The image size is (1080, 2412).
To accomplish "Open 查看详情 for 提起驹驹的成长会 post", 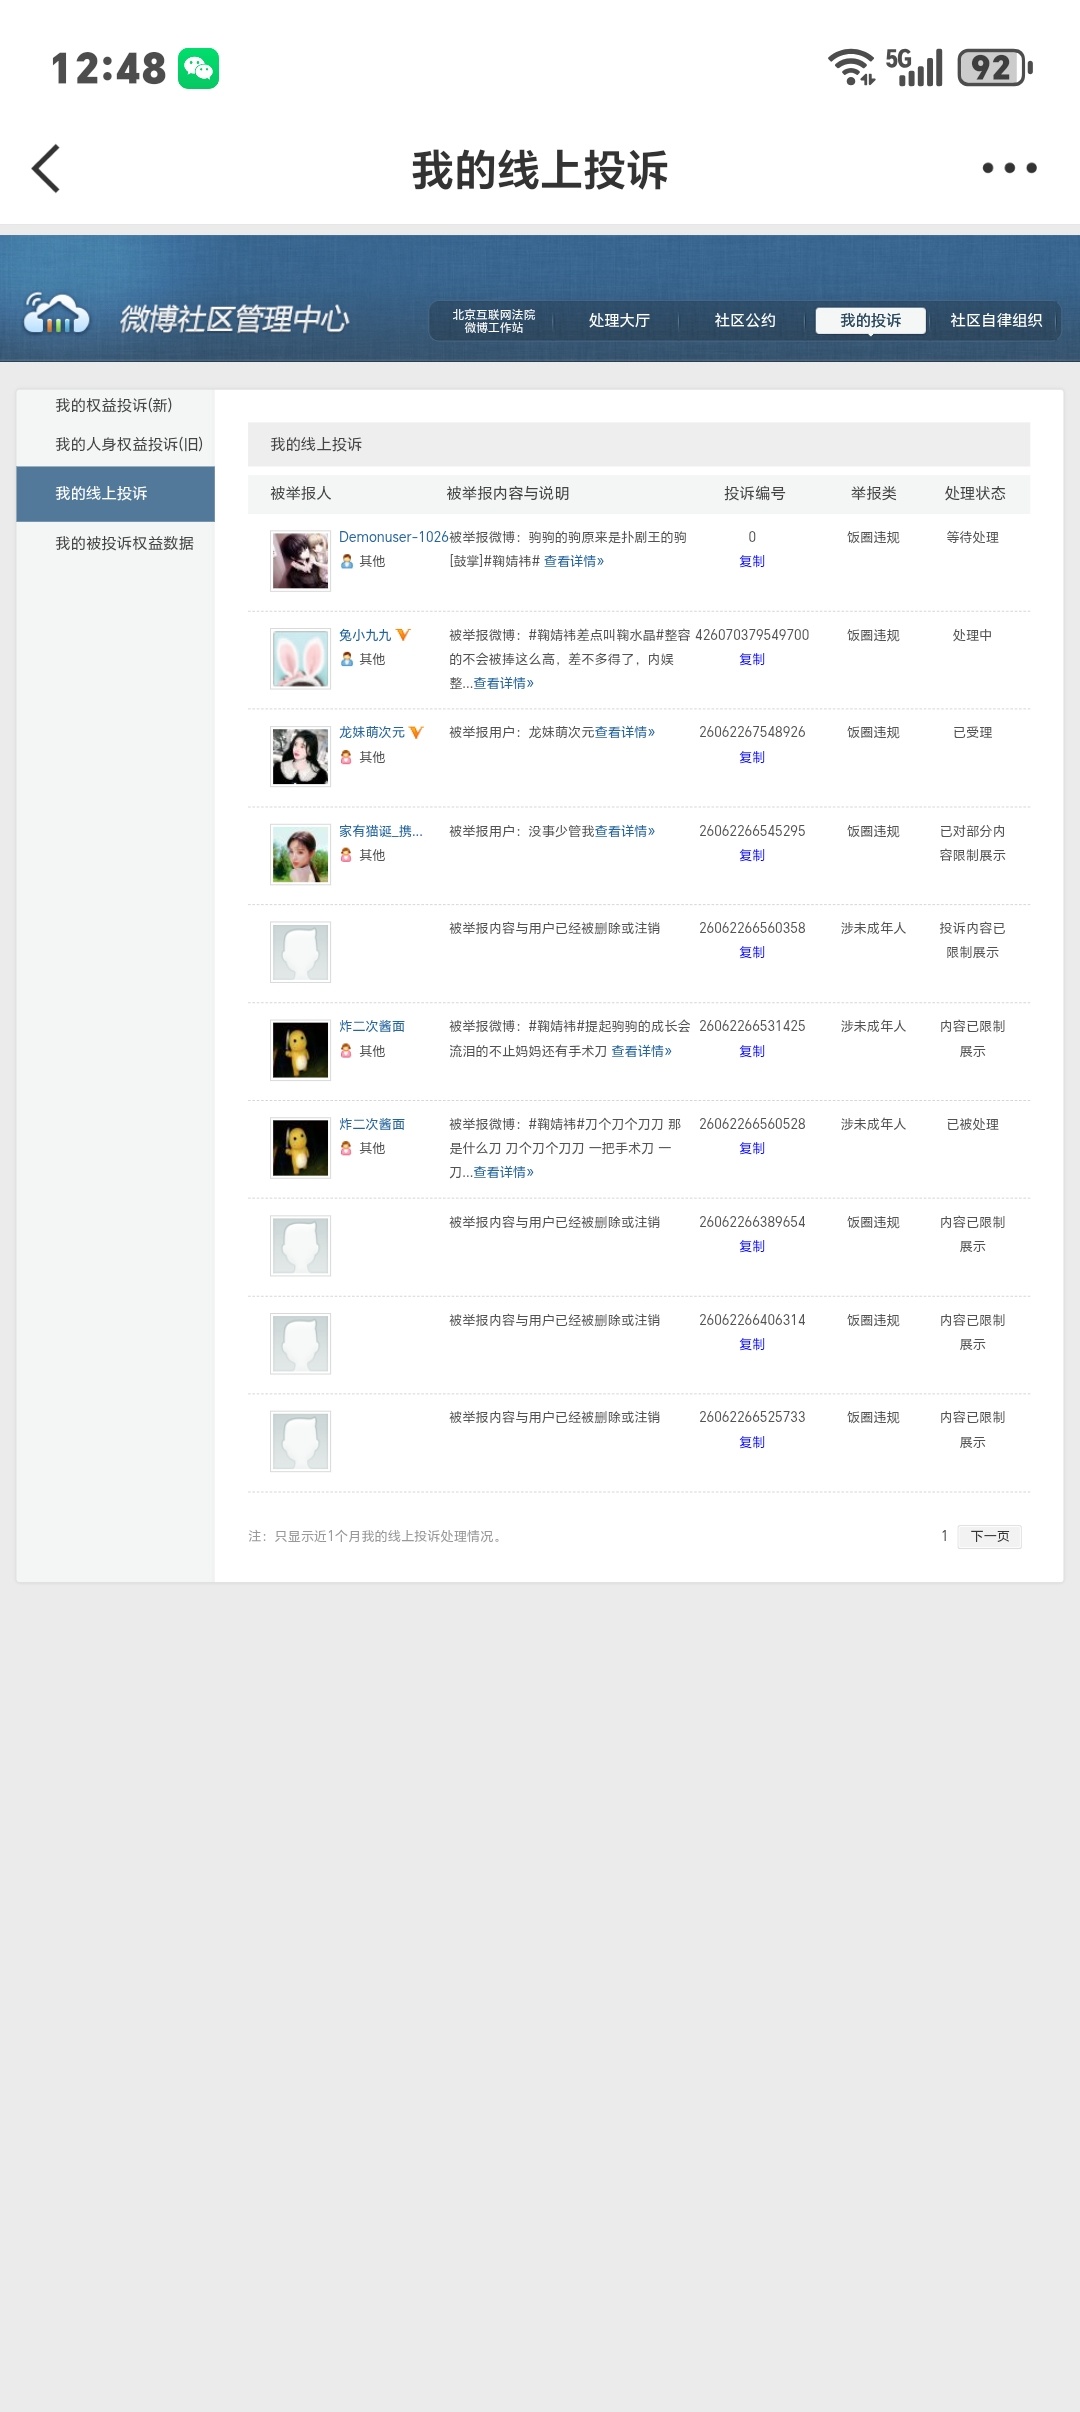I will (x=642, y=1051).
